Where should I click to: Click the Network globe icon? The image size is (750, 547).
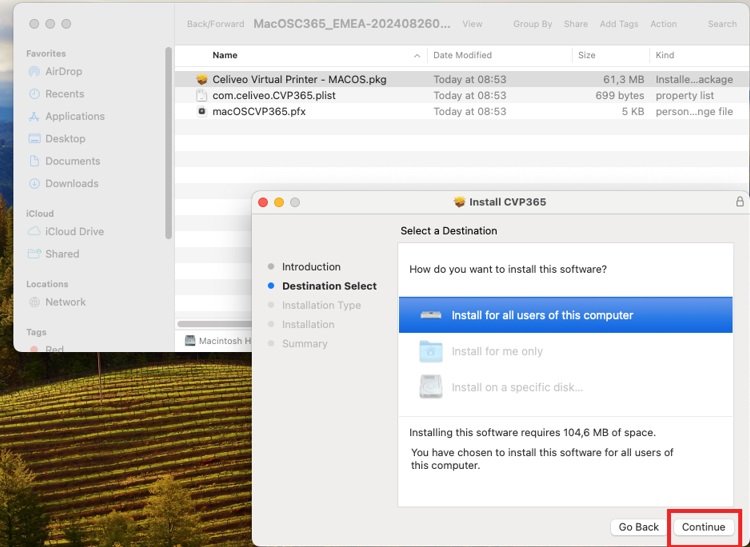pyautogui.click(x=34, y=302)
